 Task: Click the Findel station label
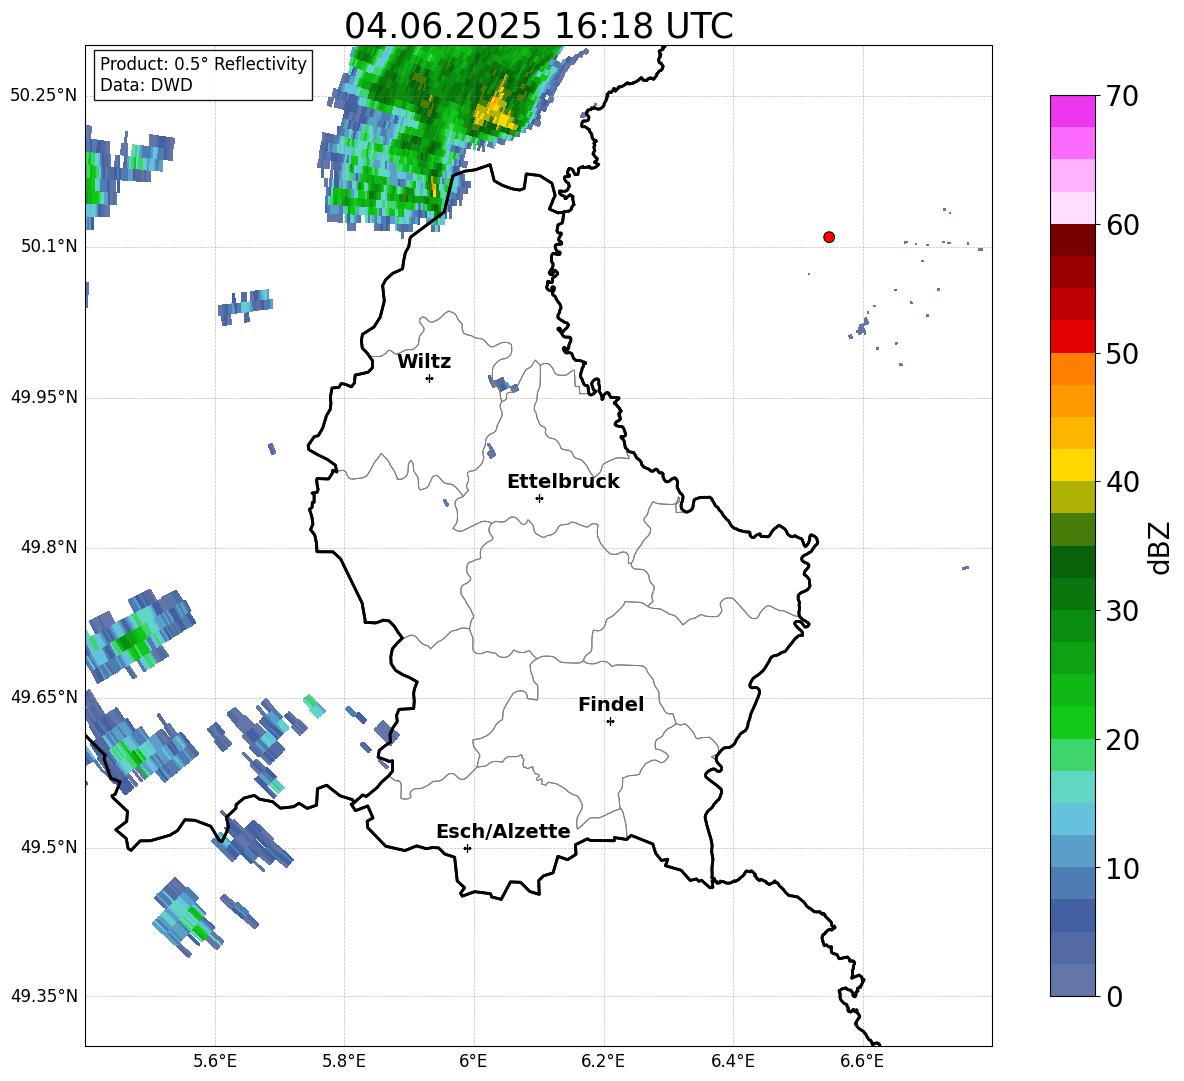click(x=611, y=704)
